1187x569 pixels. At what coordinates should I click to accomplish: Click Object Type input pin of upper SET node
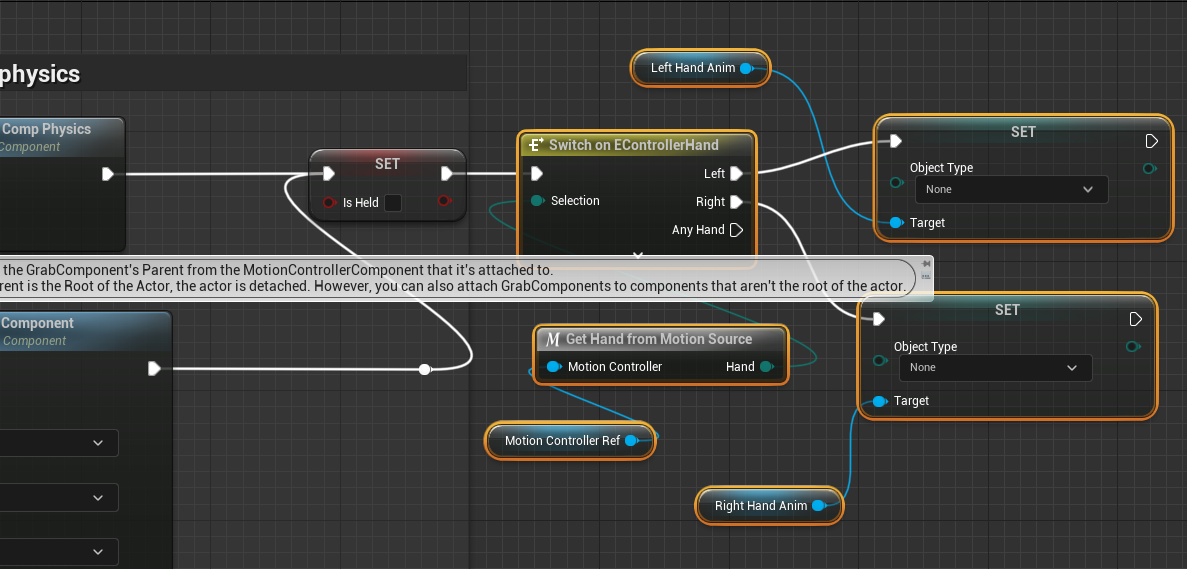point(896,182)
